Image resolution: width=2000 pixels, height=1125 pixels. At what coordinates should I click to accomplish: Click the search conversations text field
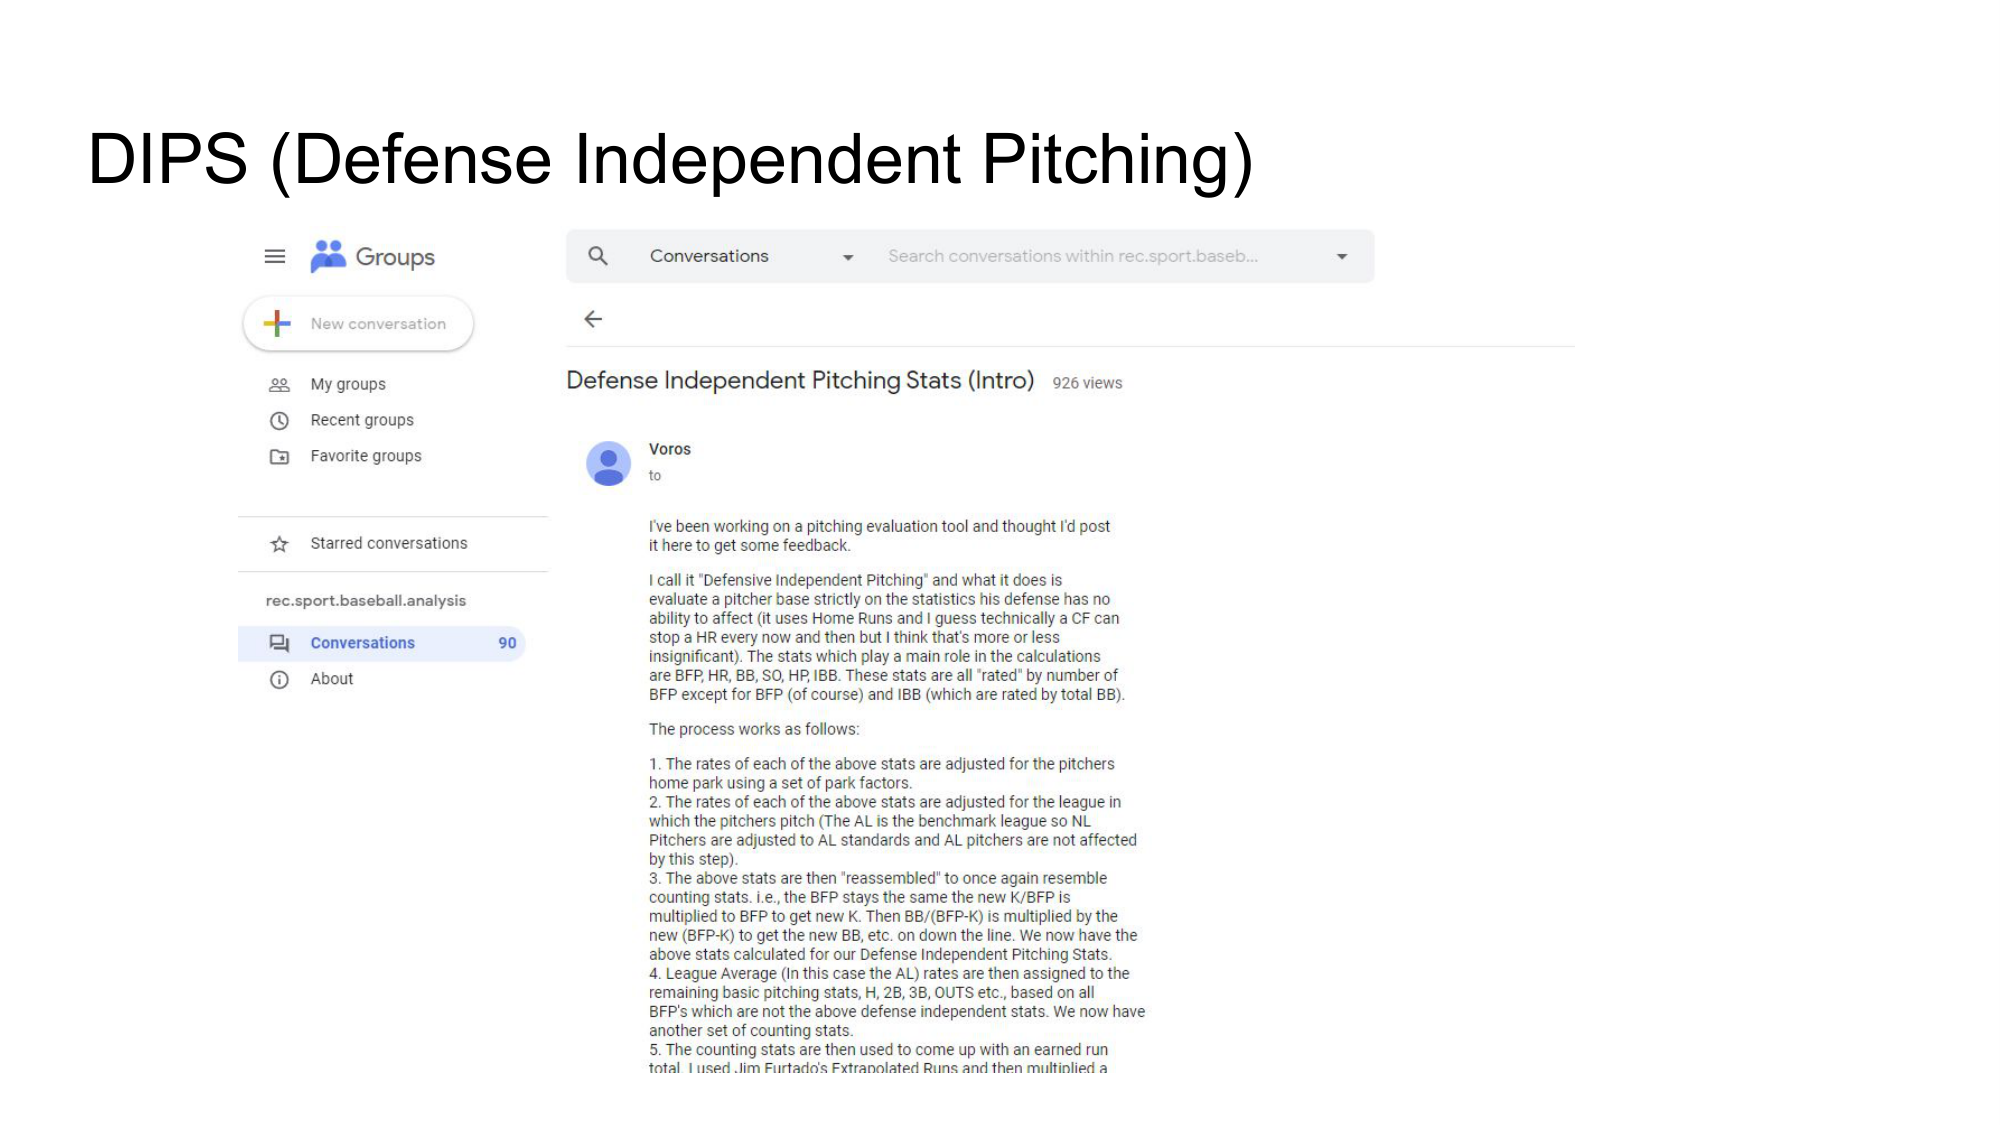pyautogui.click(x=1072, y=256)
